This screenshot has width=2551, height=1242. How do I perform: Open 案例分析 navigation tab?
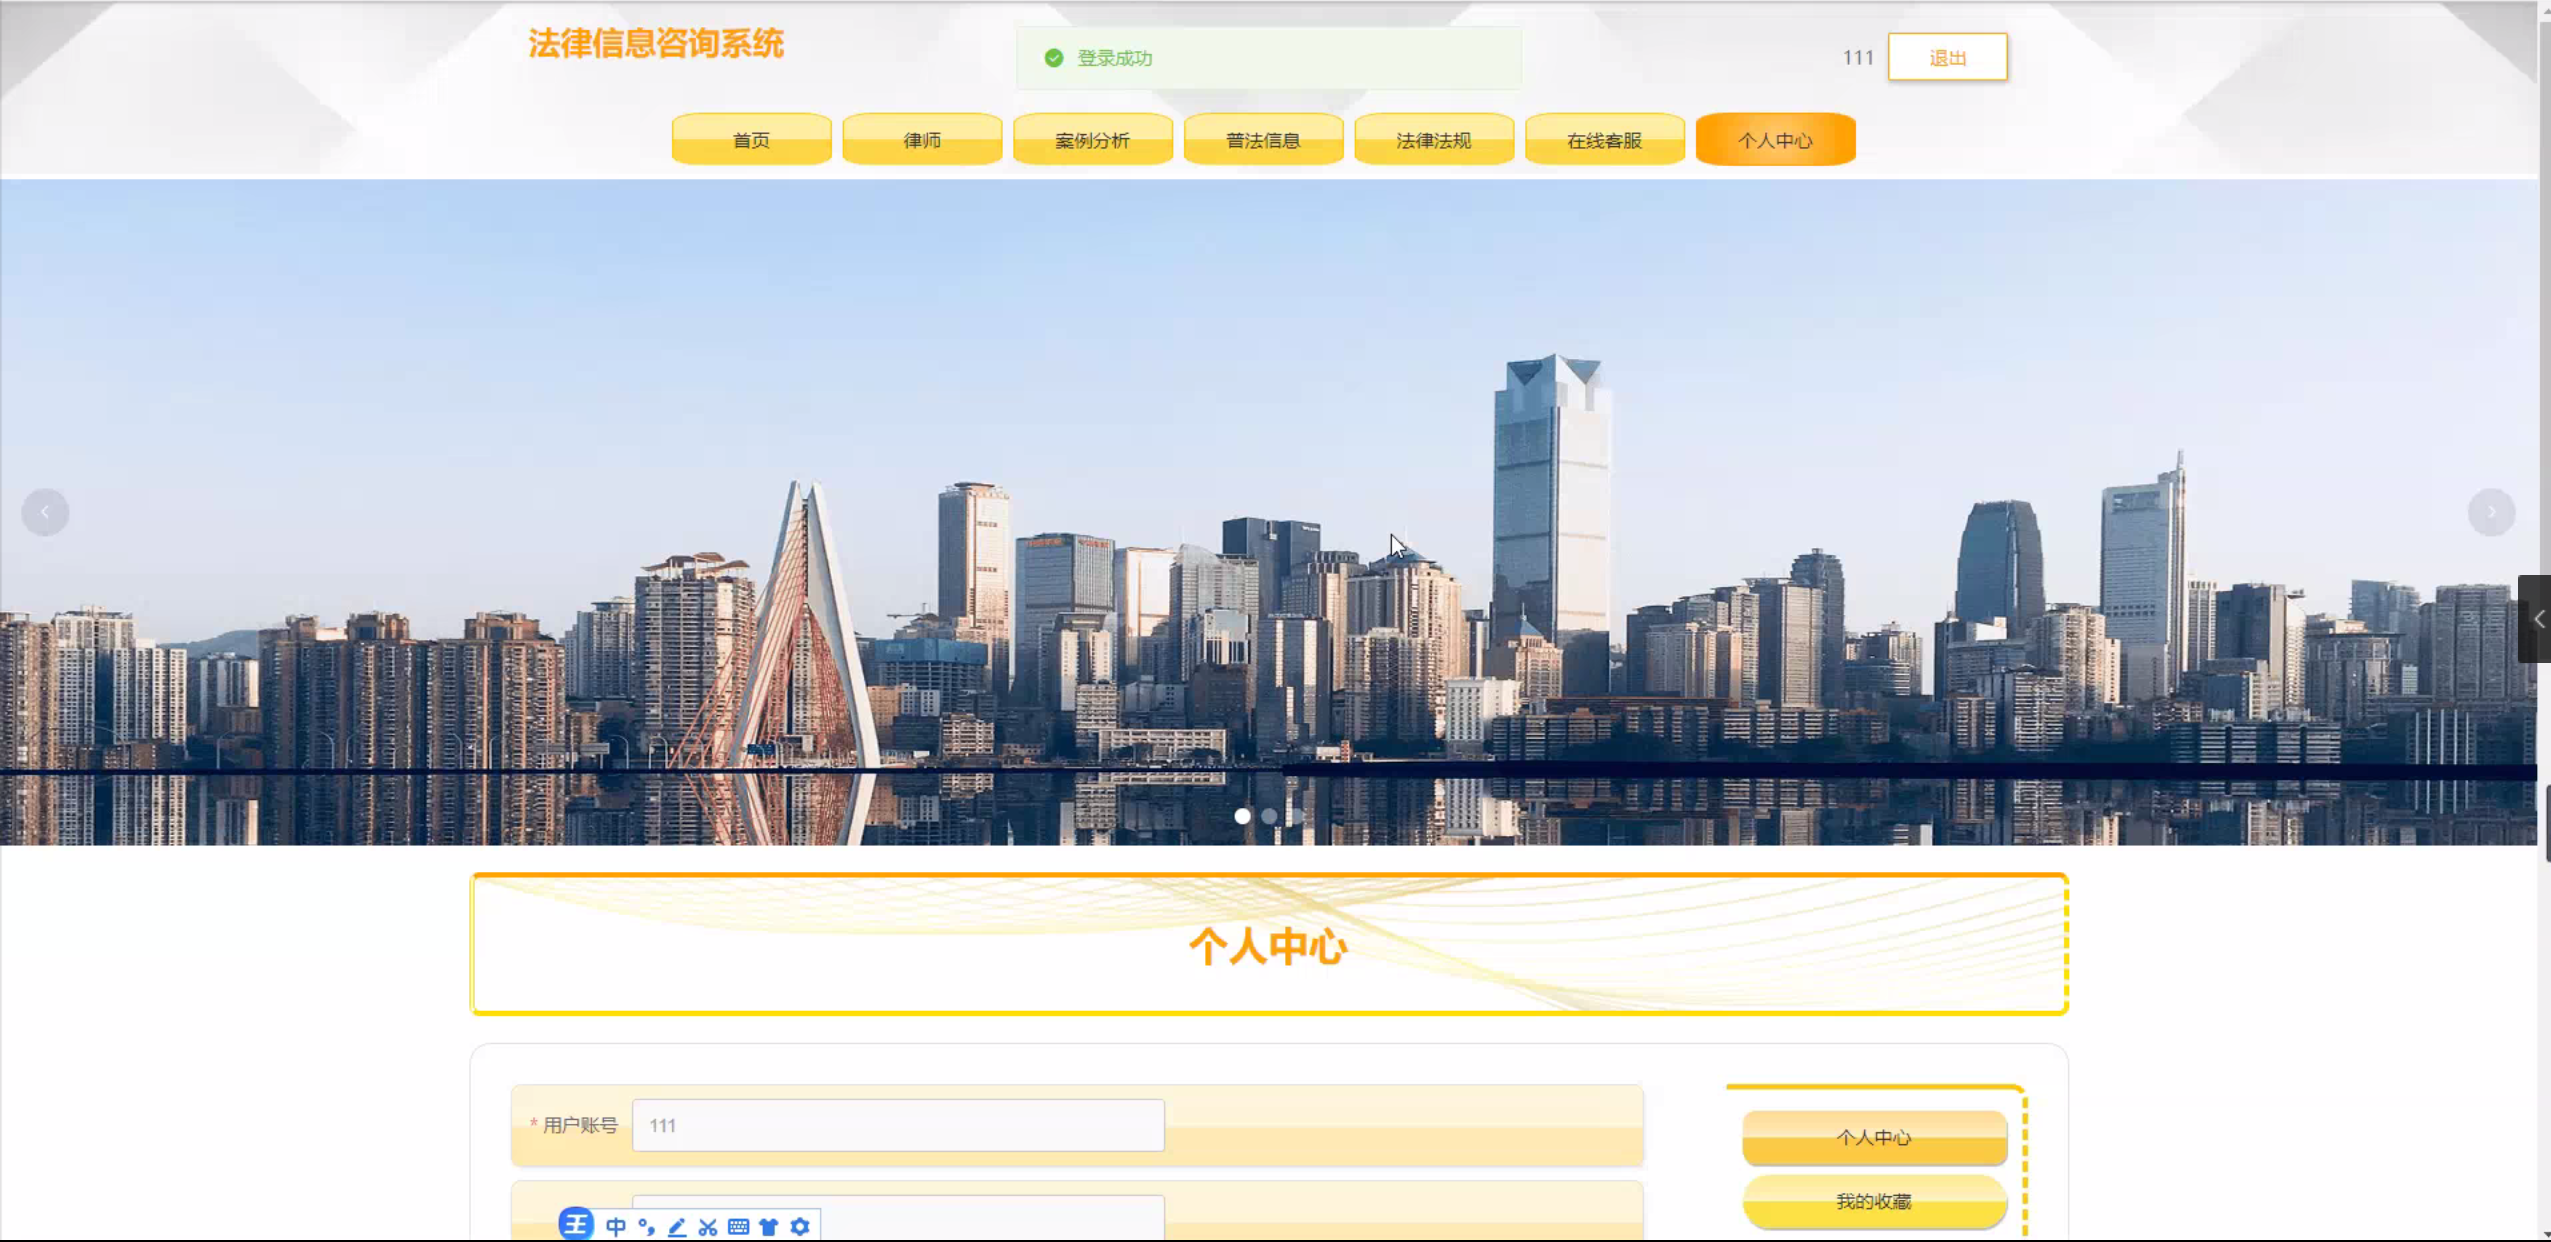(1093, 140)
